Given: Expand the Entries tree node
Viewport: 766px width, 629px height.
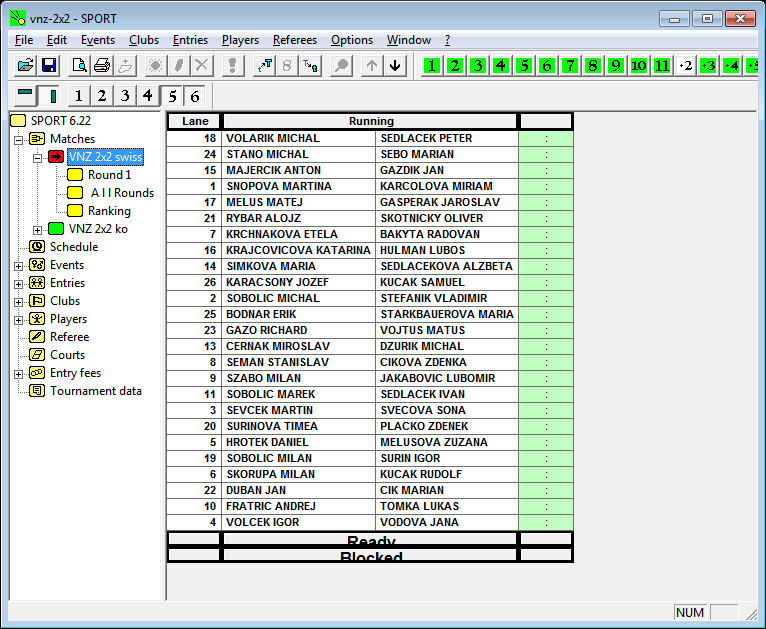Looking at the screenshot, I should [x=19, y=283].
